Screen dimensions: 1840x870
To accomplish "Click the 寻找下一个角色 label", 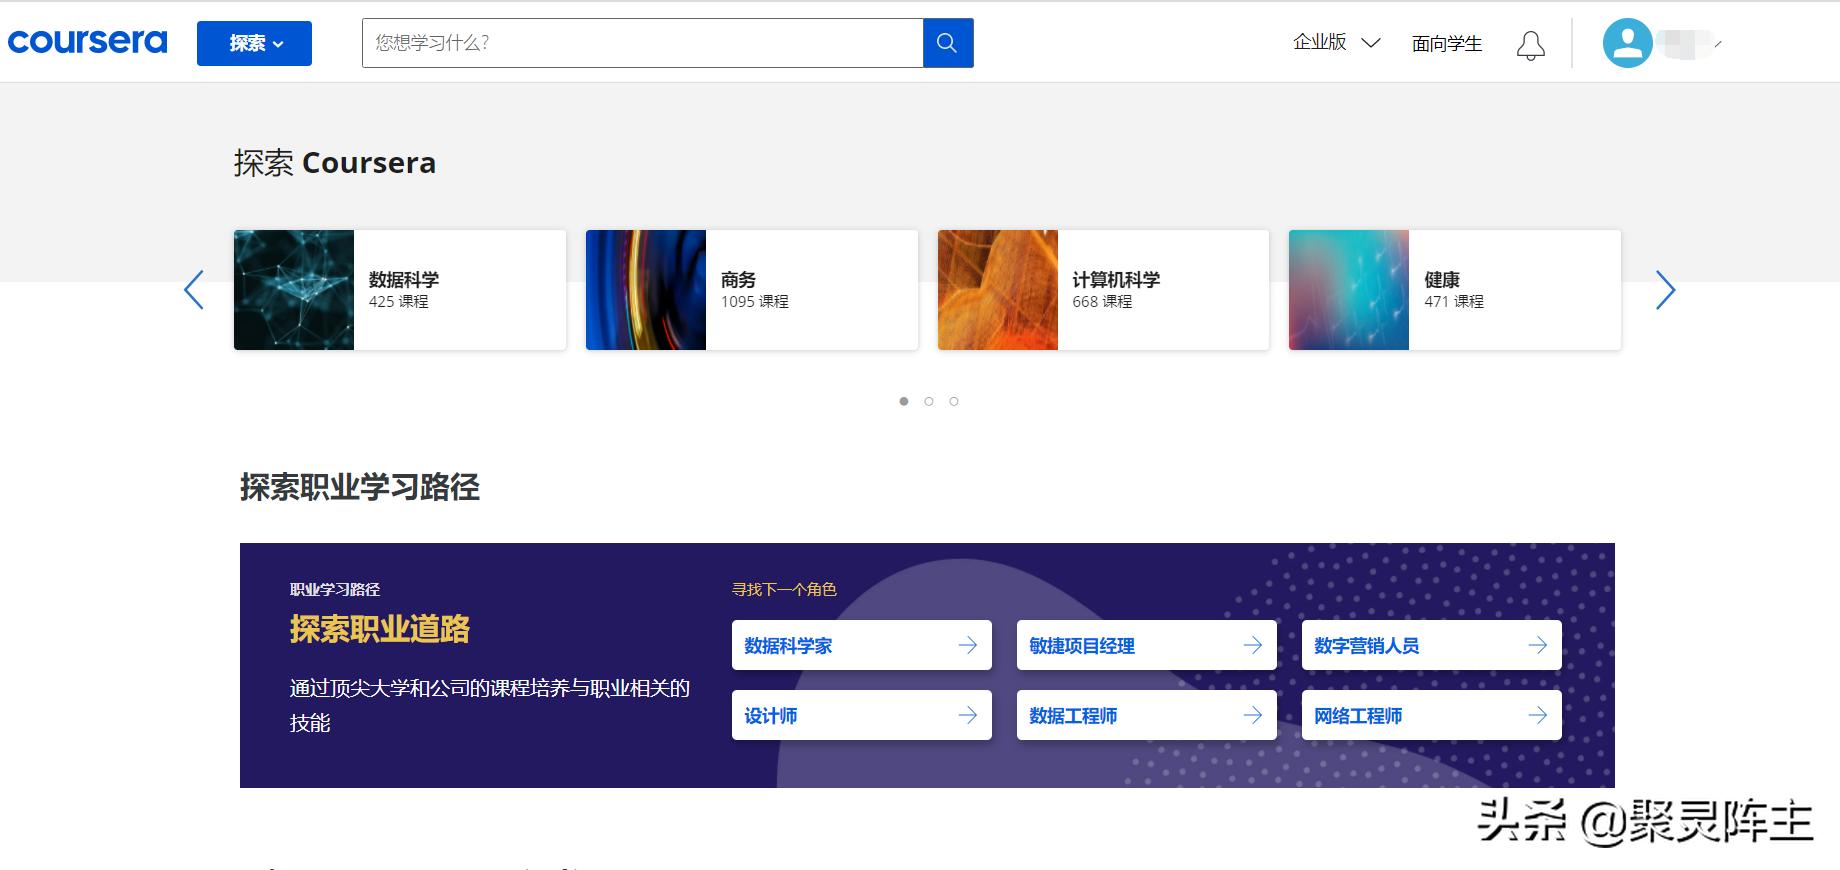I will click(x=784, y=589).
